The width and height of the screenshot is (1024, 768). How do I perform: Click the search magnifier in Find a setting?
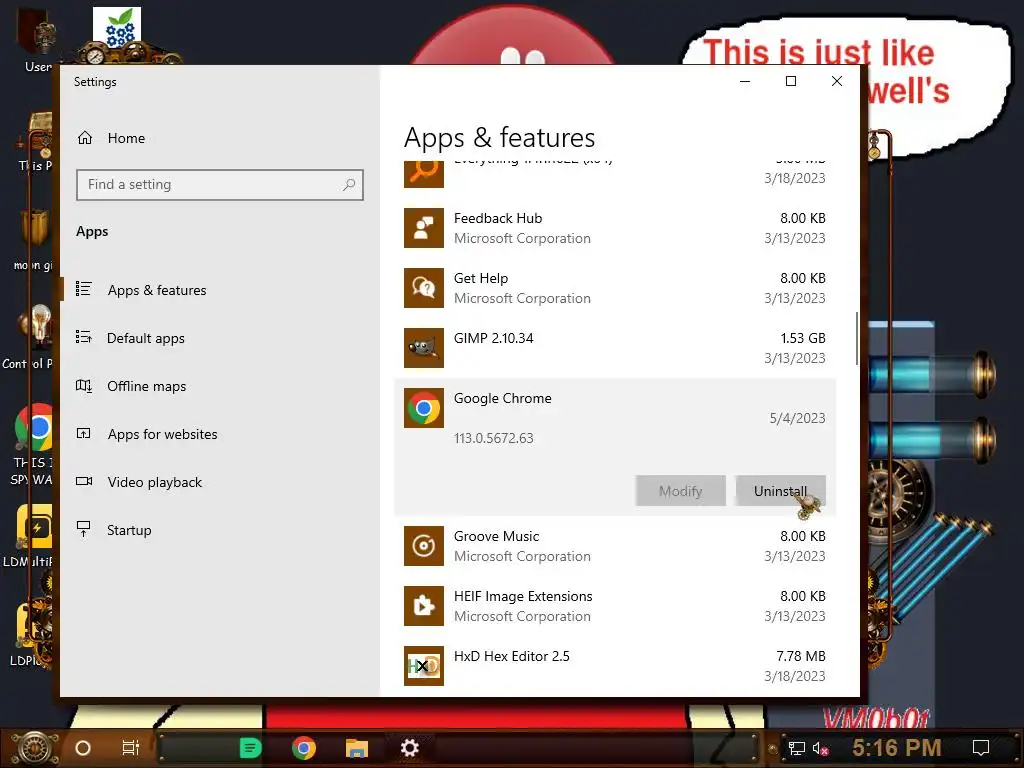(x=349, y=185)
